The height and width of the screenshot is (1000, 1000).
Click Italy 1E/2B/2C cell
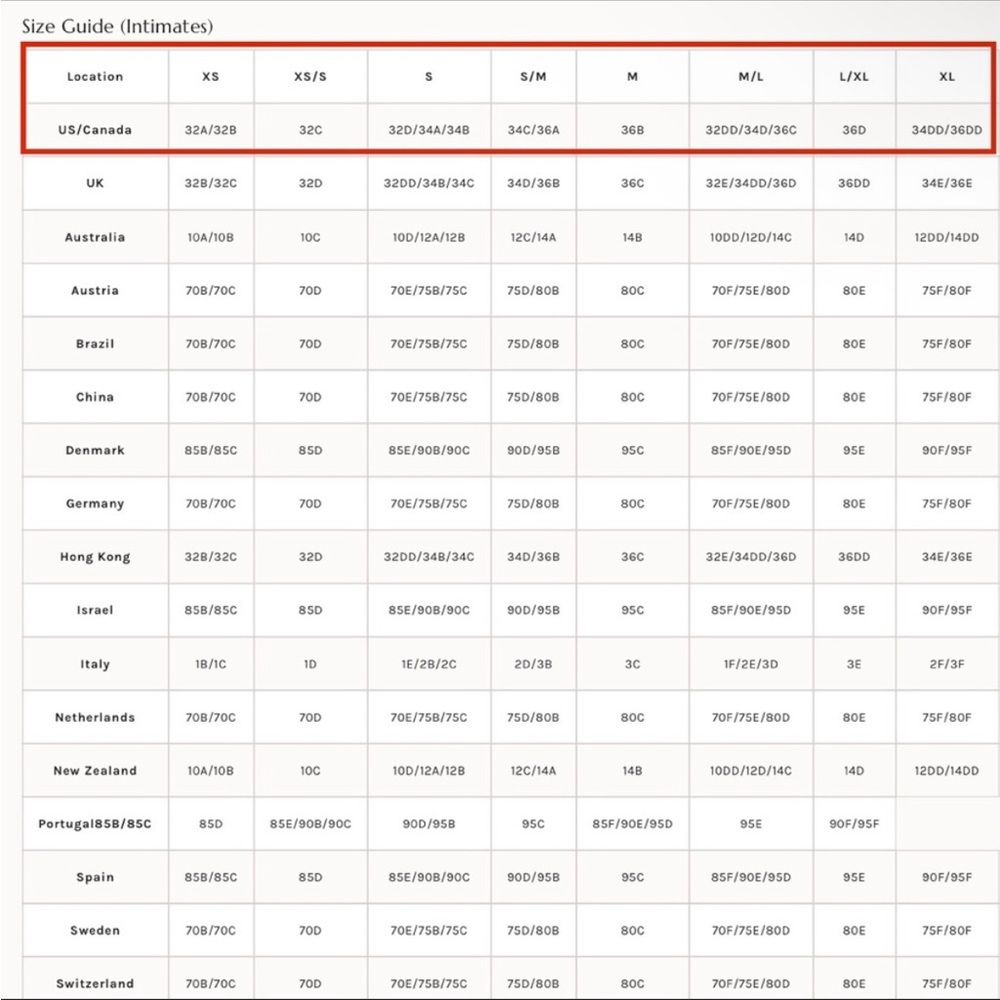(x=429, y=664)
